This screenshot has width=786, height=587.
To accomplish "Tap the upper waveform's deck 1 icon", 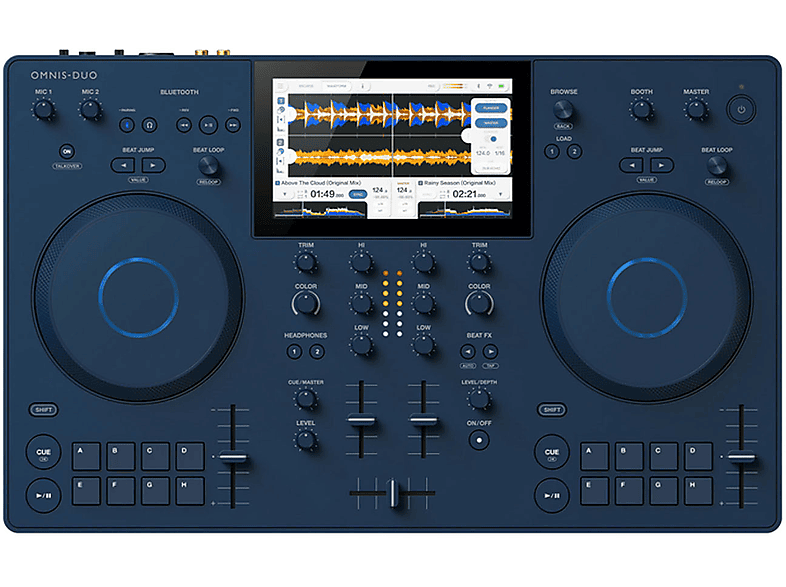I will click(x=281, y=101).
